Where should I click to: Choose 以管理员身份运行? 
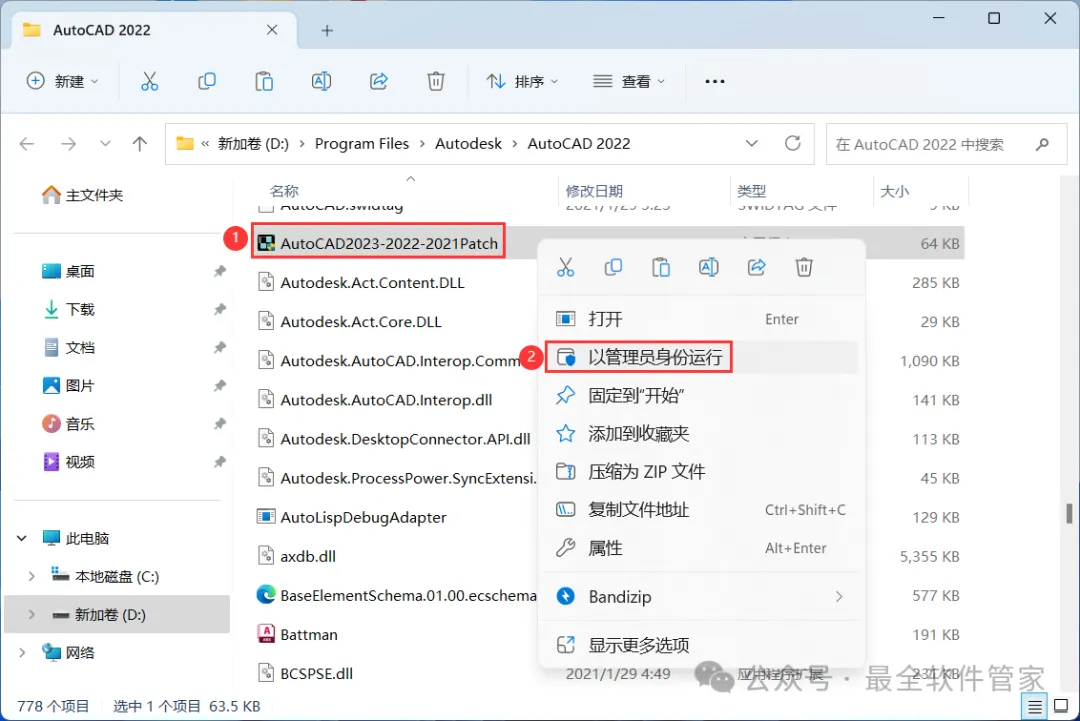(x=701, y=357)
